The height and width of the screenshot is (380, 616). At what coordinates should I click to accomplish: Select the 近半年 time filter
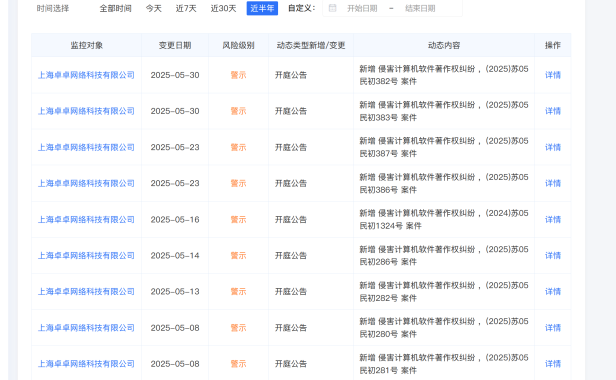coord(262,8)
